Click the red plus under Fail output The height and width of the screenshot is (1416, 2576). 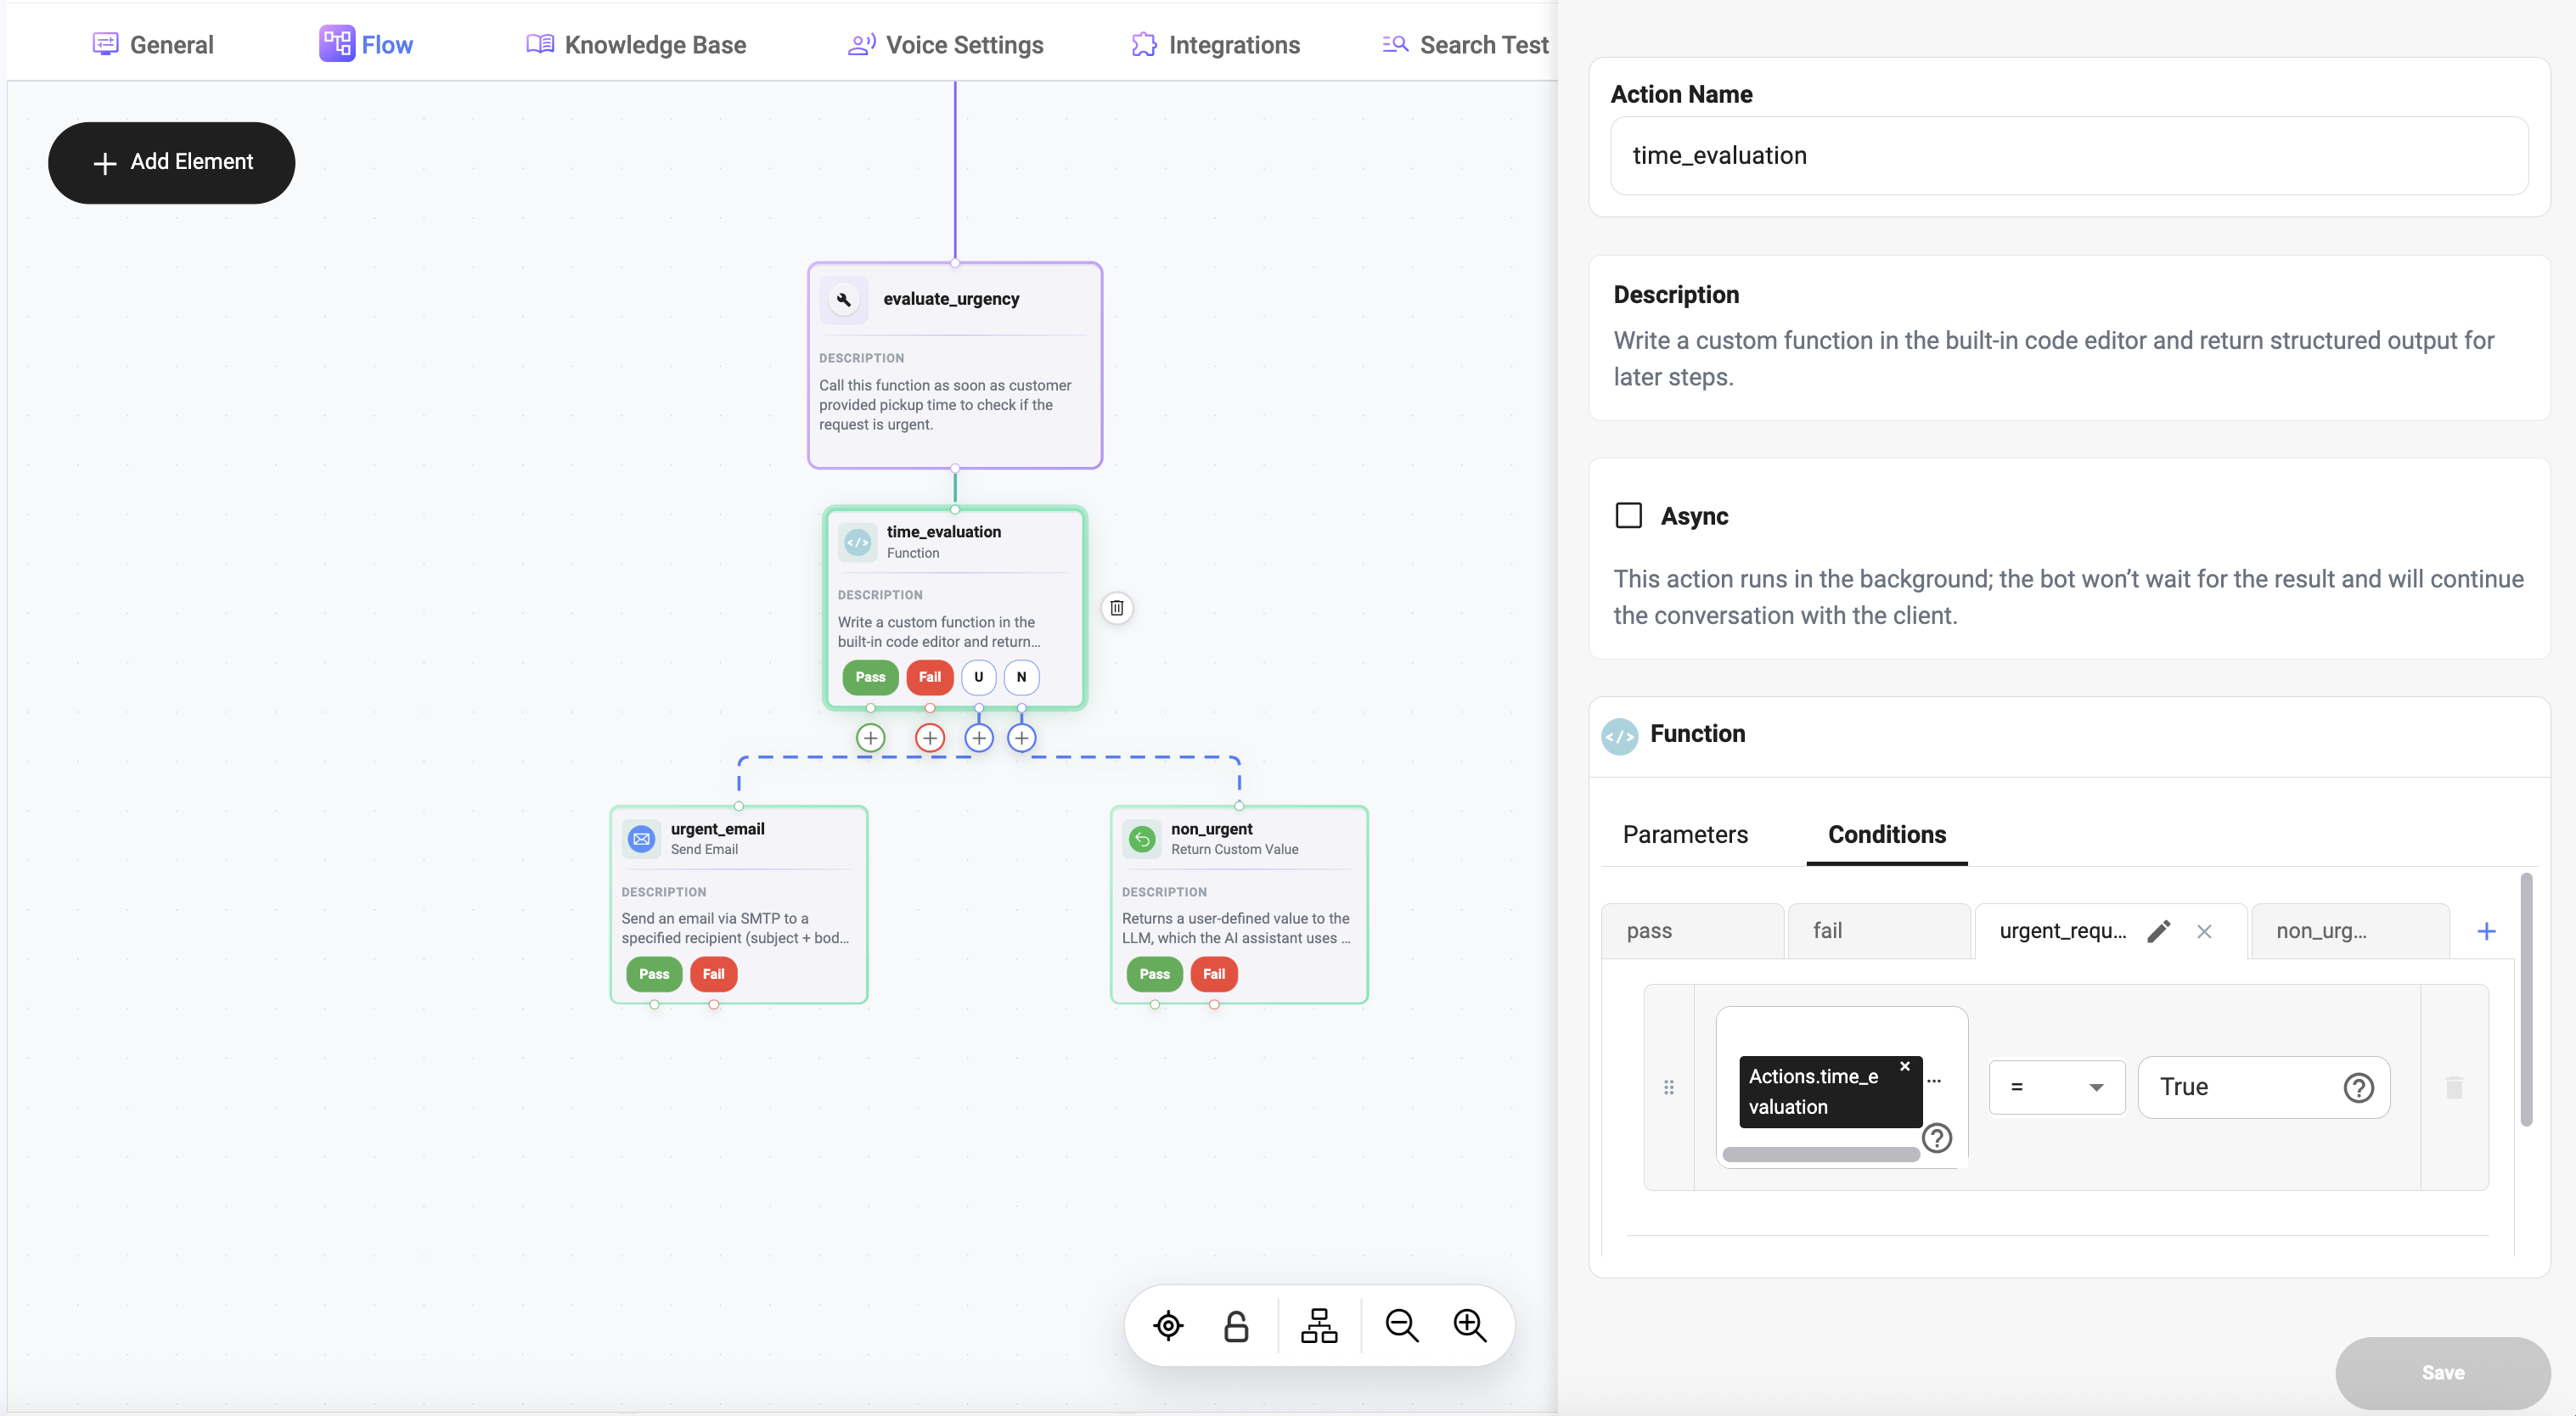(x=929, y=738)
